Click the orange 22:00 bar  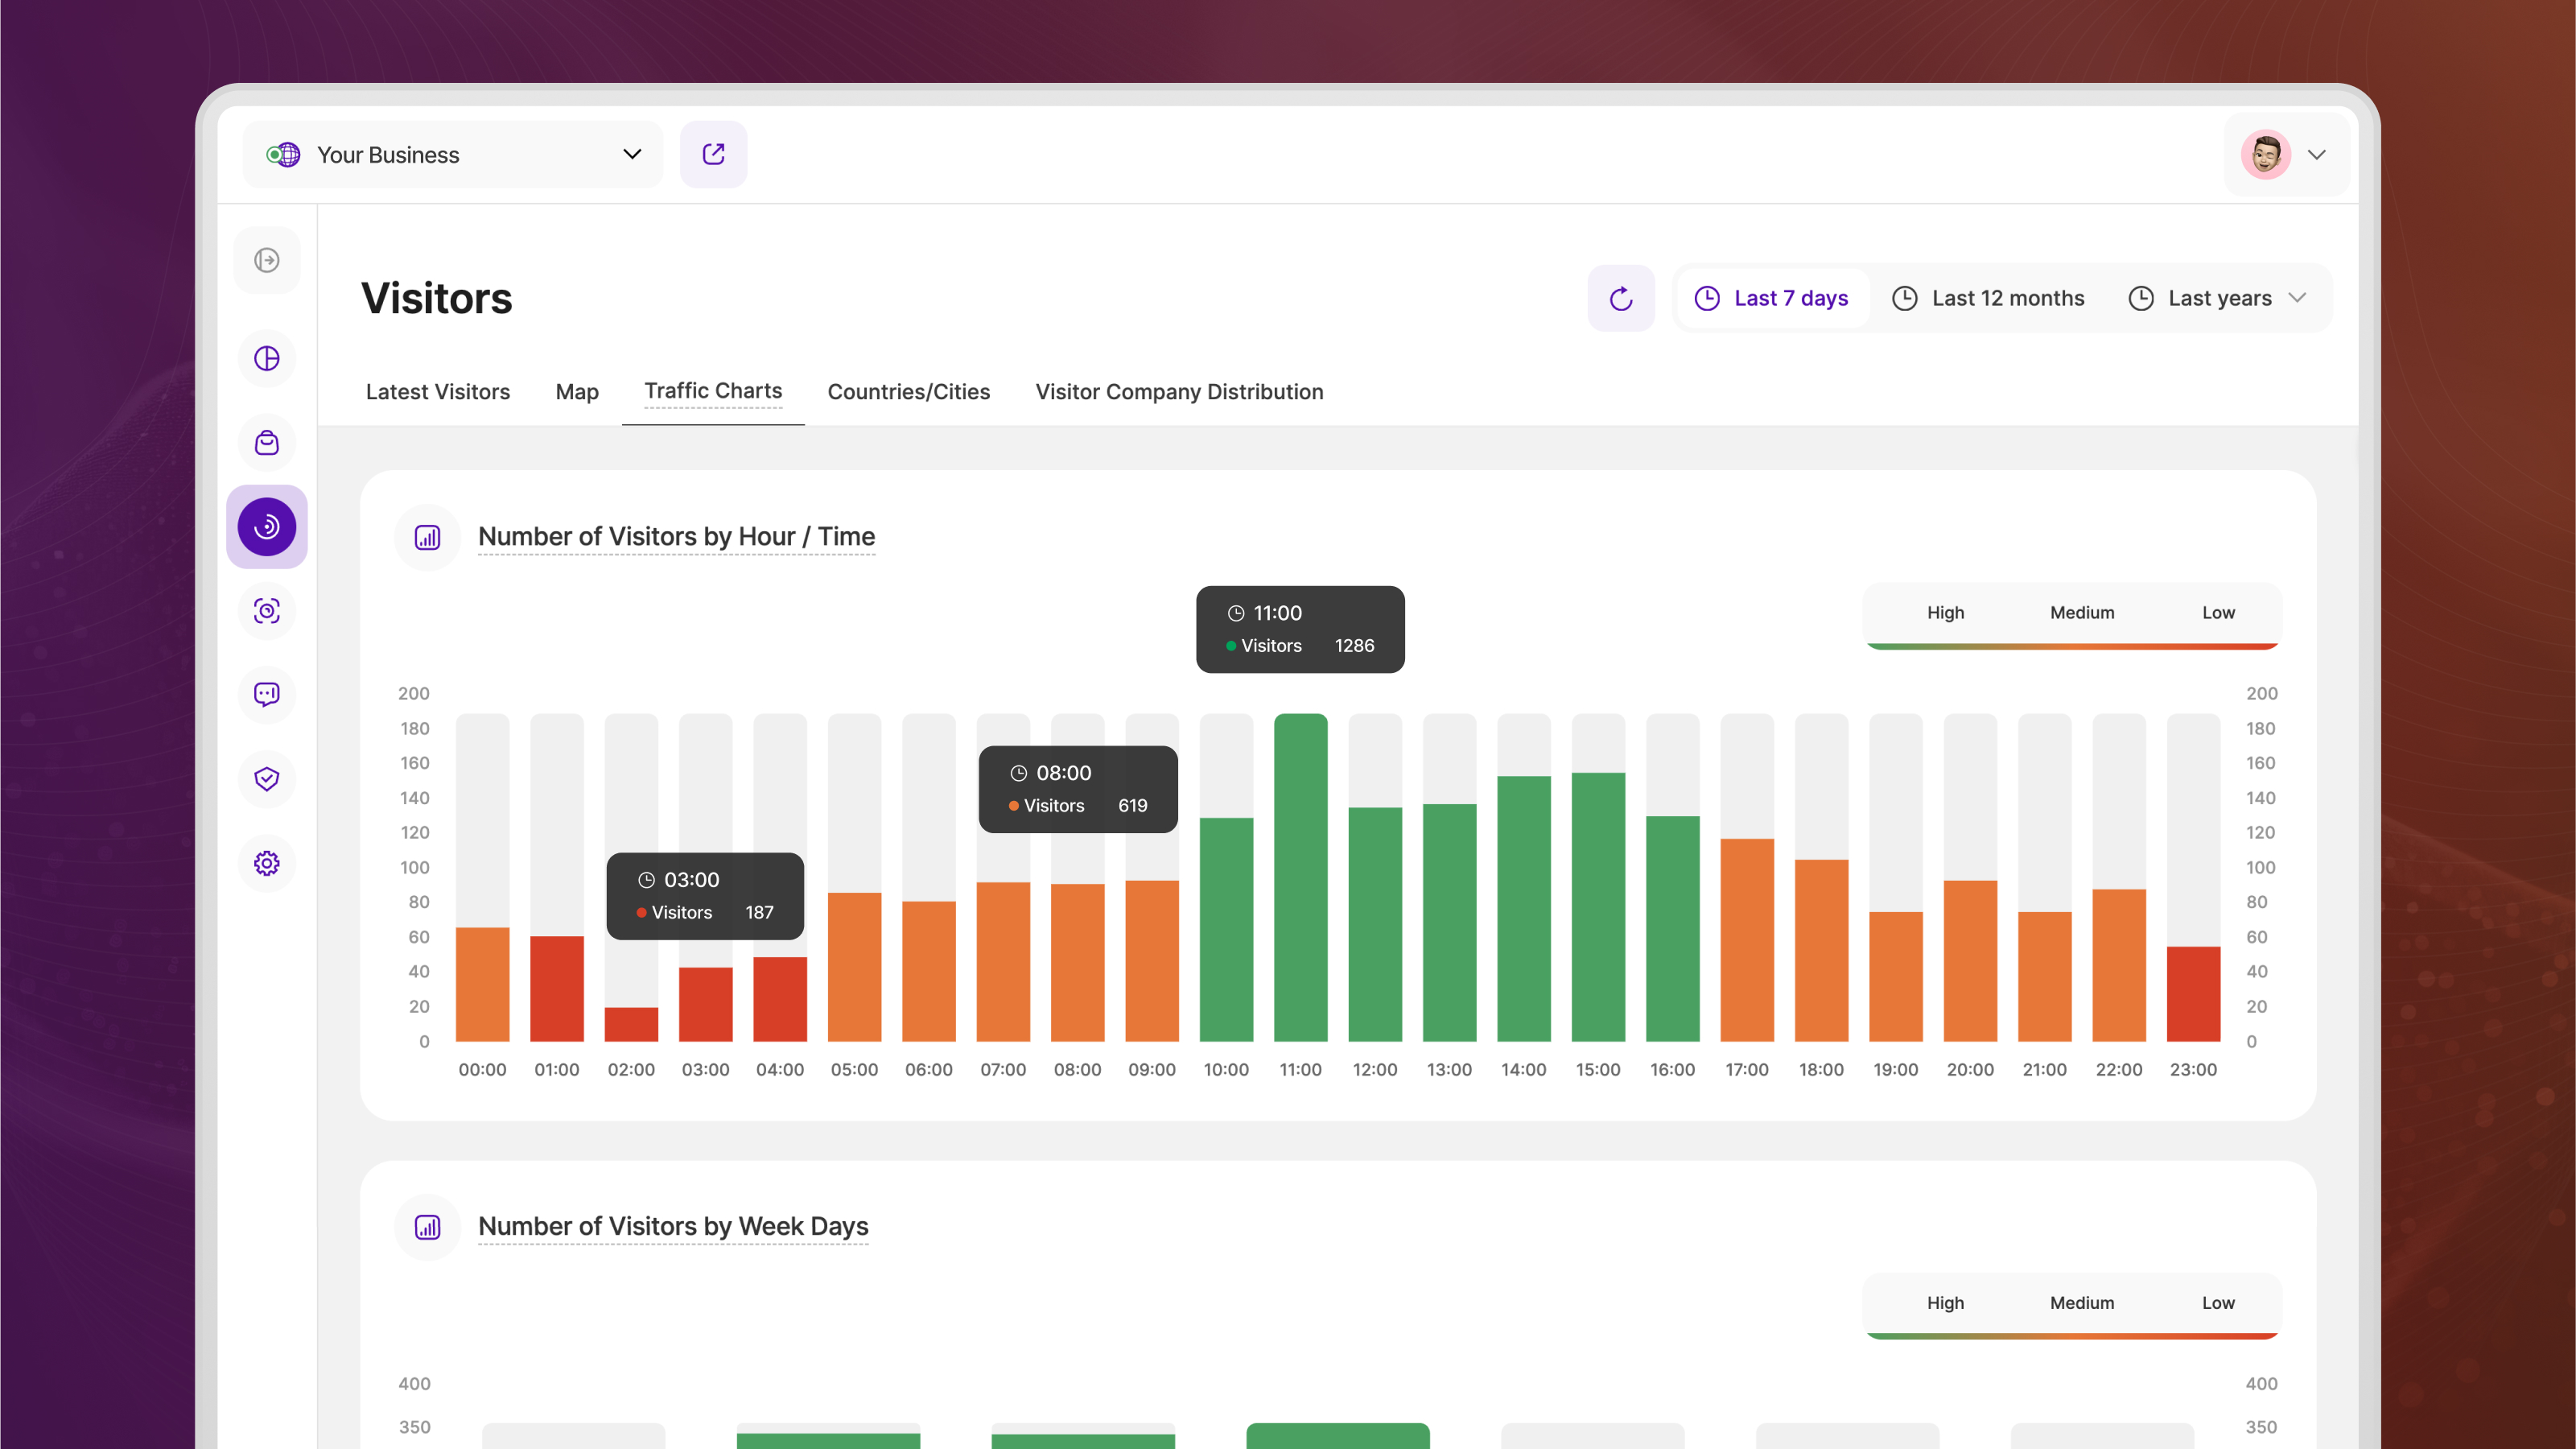(2119, 965)
